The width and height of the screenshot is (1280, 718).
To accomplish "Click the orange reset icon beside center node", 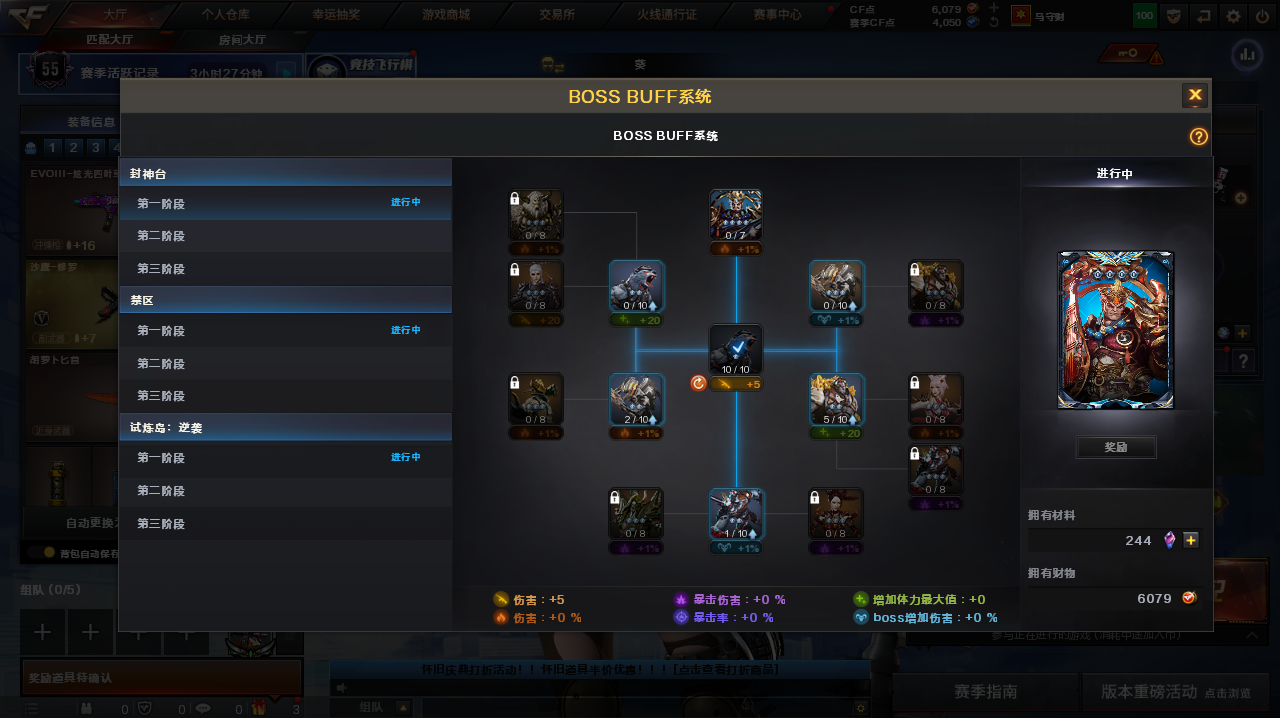I will [x=699, y=383].
